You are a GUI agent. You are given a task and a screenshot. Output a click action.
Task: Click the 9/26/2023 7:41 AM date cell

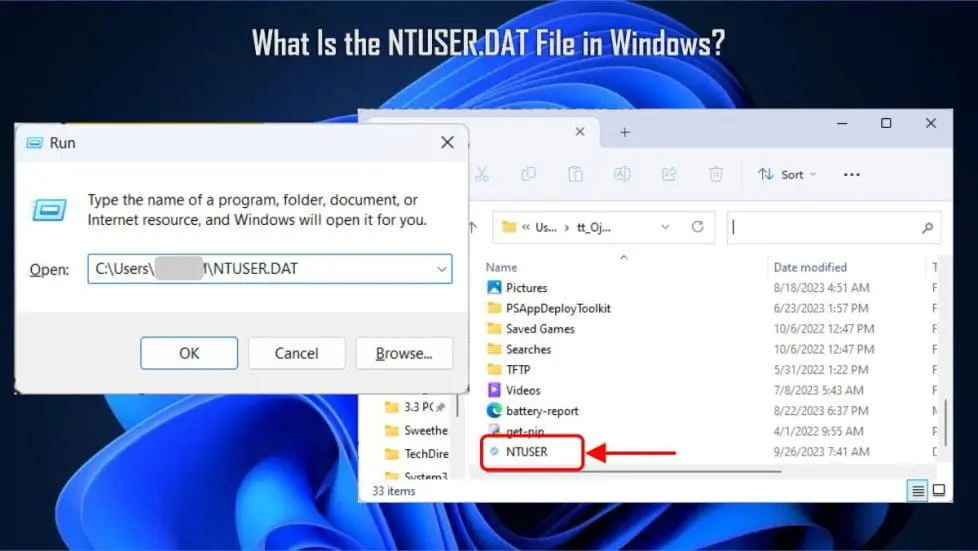(821, 452)
